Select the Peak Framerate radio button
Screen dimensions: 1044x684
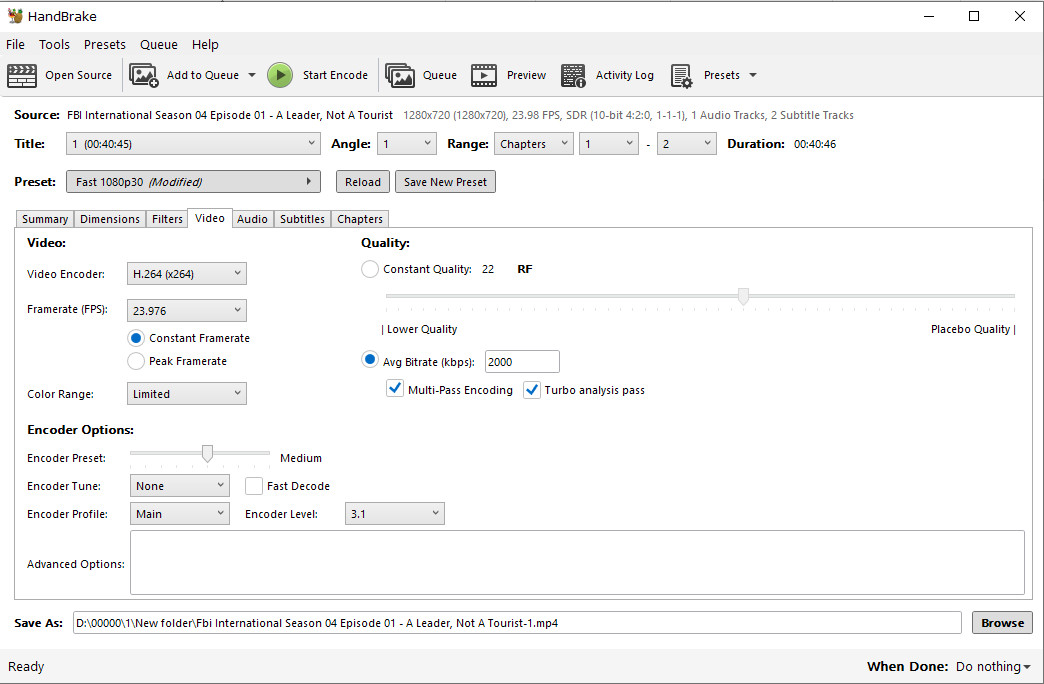coord(136,361)
